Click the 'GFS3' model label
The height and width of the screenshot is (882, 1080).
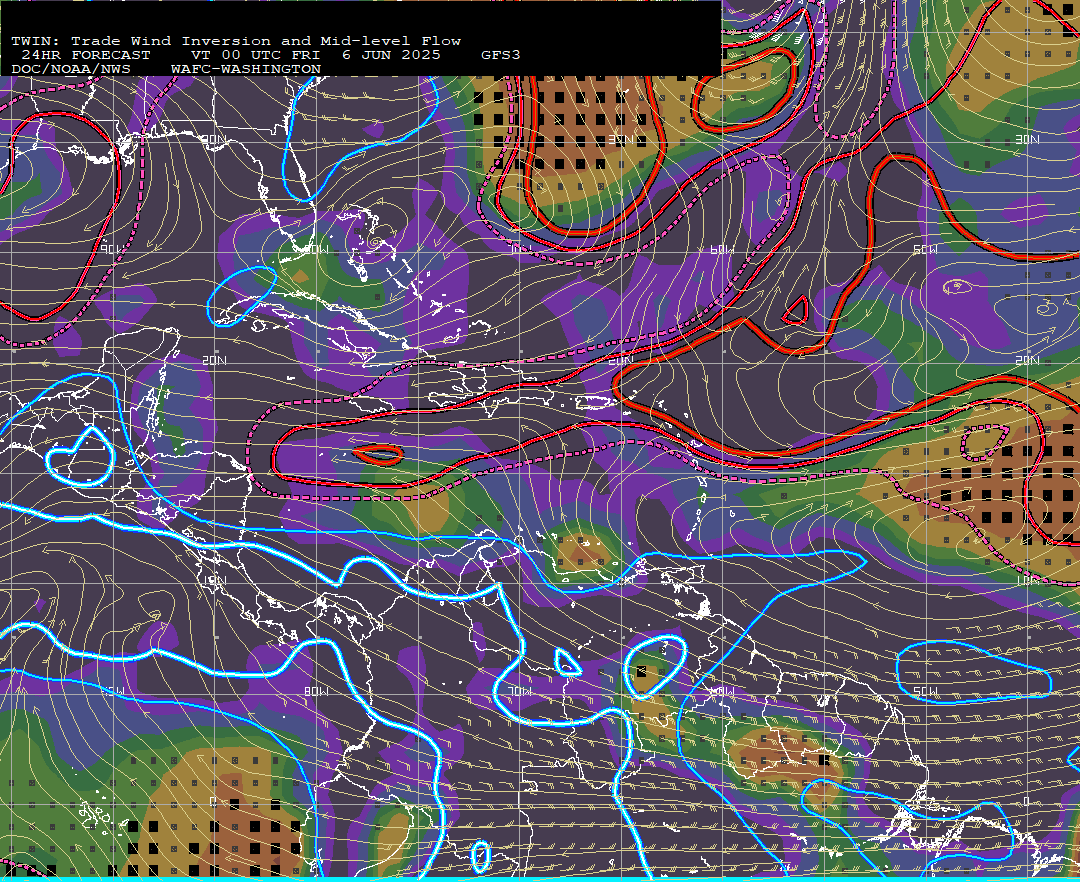(501, 55)
